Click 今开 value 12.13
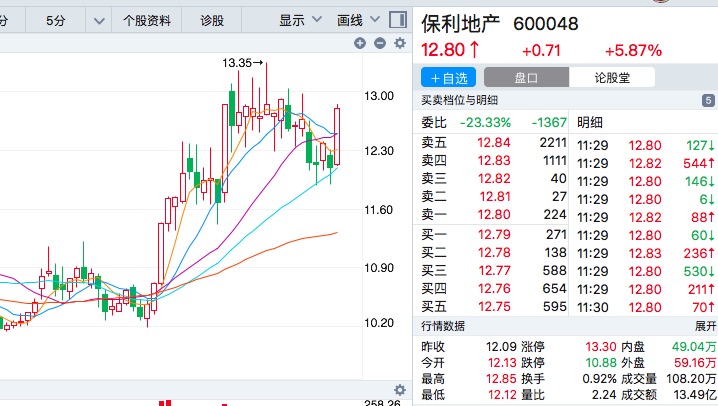The width and height of the screenshot is (718, 406). 502,363
